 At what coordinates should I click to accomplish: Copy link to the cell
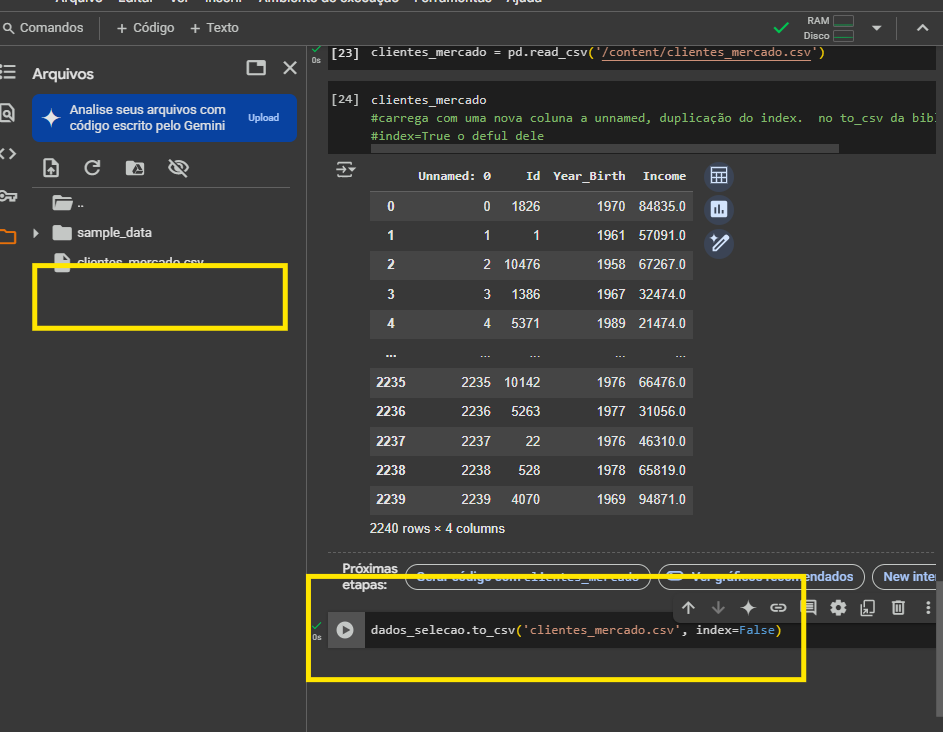pos(778,607)
